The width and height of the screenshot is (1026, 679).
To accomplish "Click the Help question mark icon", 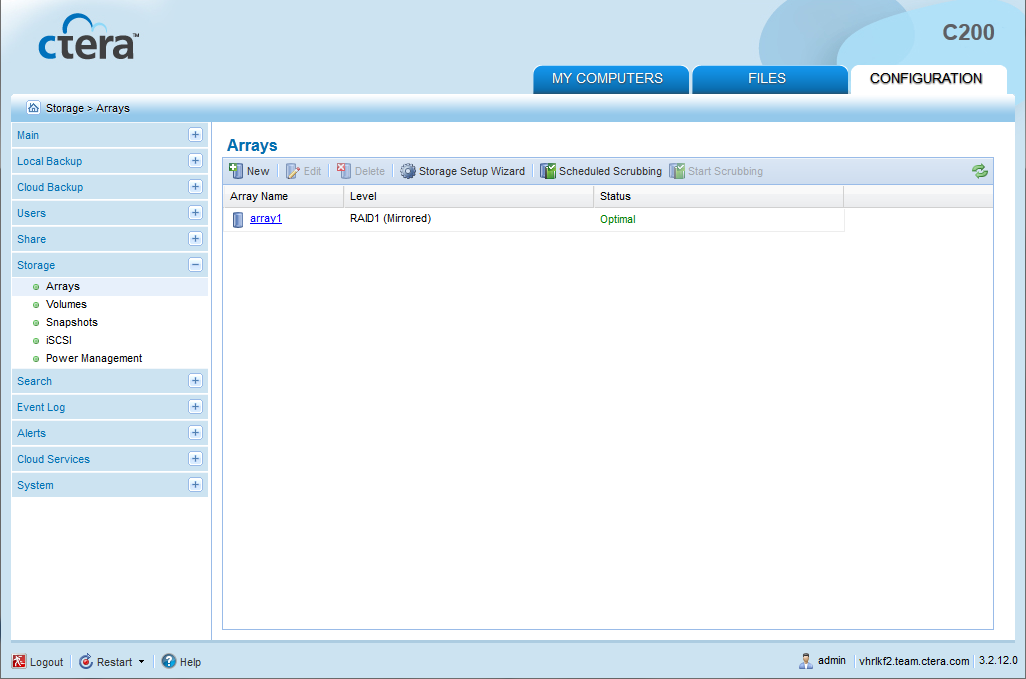I will (x=169, y=661).
